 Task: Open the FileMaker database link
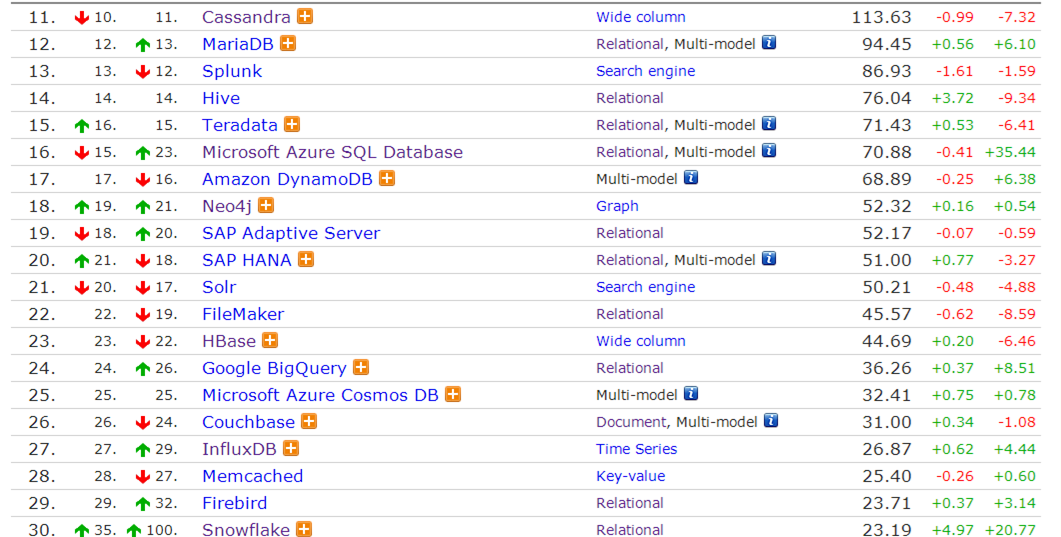tap(243, 314)
